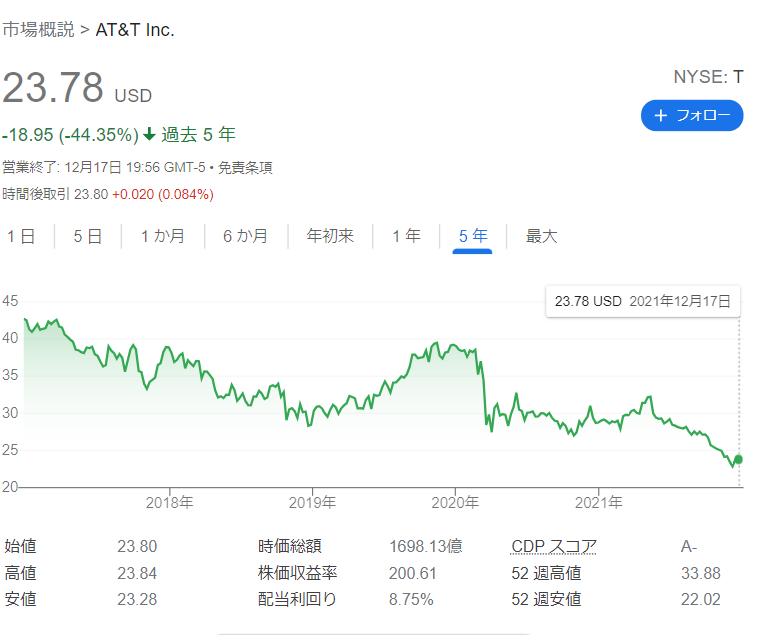Click the フォロー follow button

point(692,115)
